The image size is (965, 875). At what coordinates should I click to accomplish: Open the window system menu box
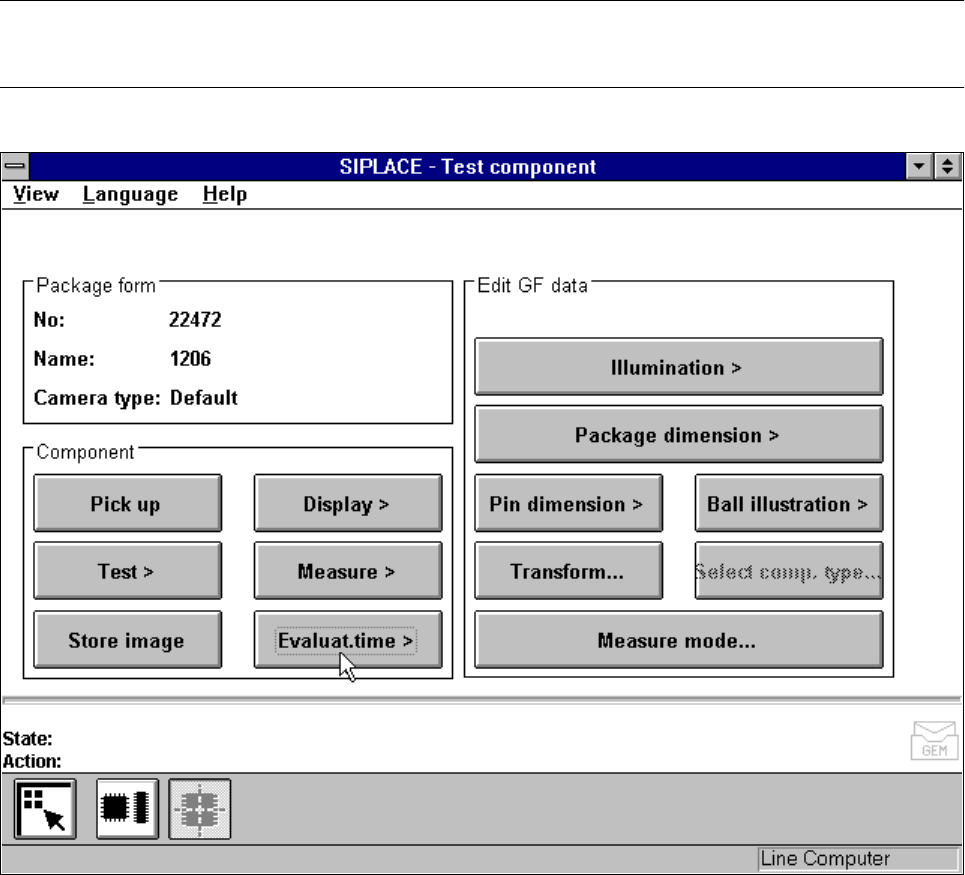point(16,167)
